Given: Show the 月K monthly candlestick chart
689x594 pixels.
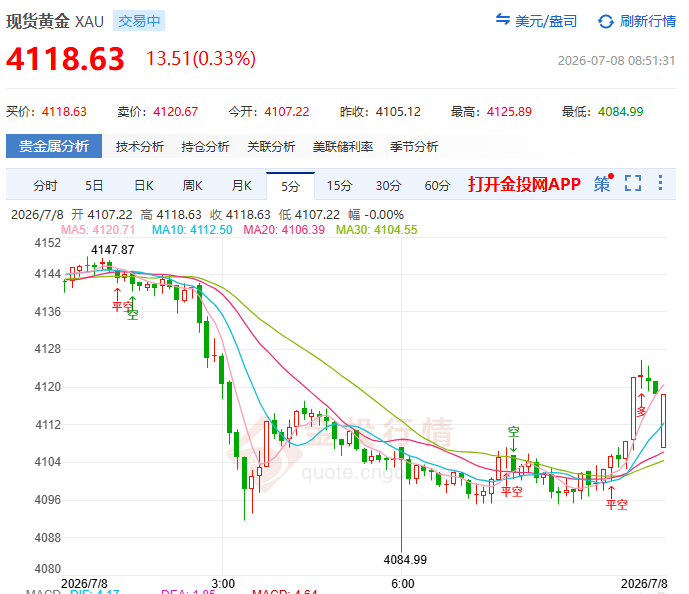Looking at the screenshot, I should [242, 186].
